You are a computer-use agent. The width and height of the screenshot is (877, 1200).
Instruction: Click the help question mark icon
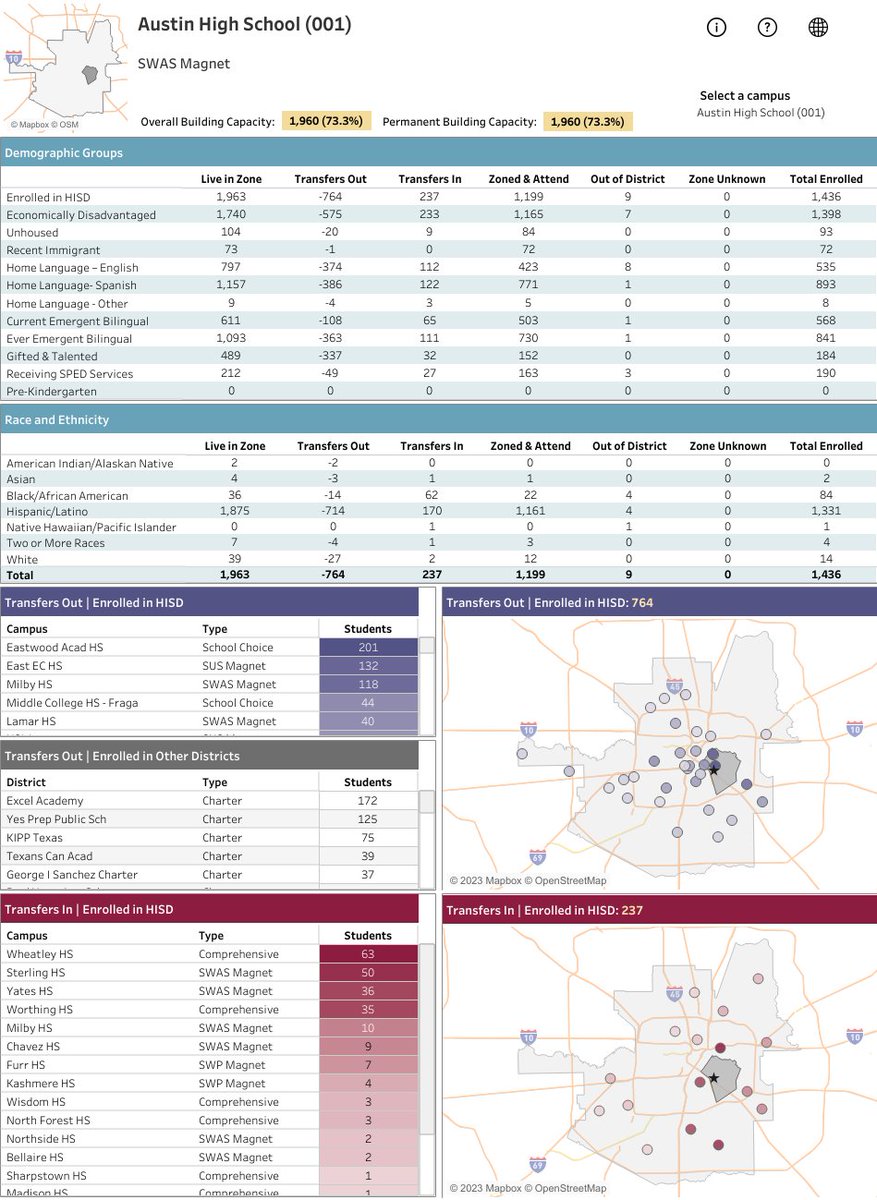(767, 27)
